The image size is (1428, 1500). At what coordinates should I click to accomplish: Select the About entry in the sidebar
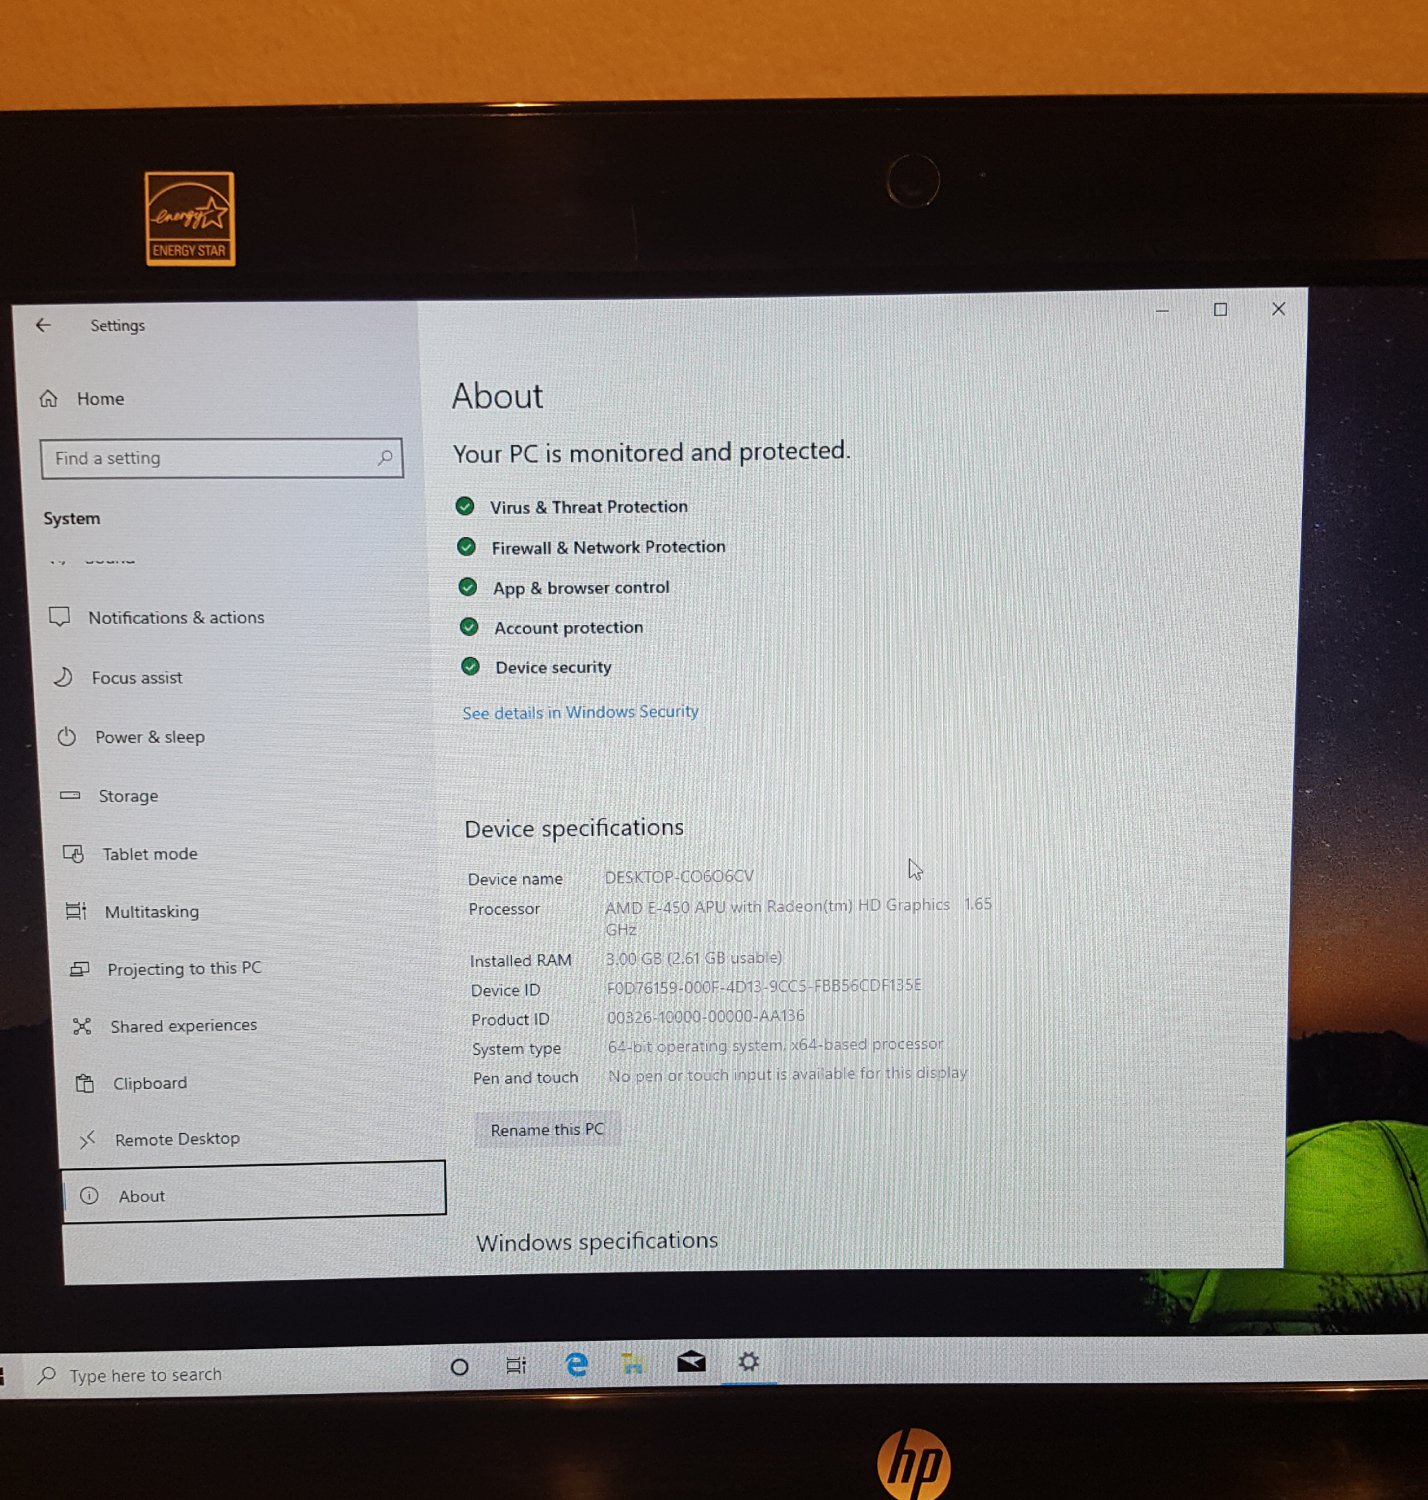(x=141, y=1196)
